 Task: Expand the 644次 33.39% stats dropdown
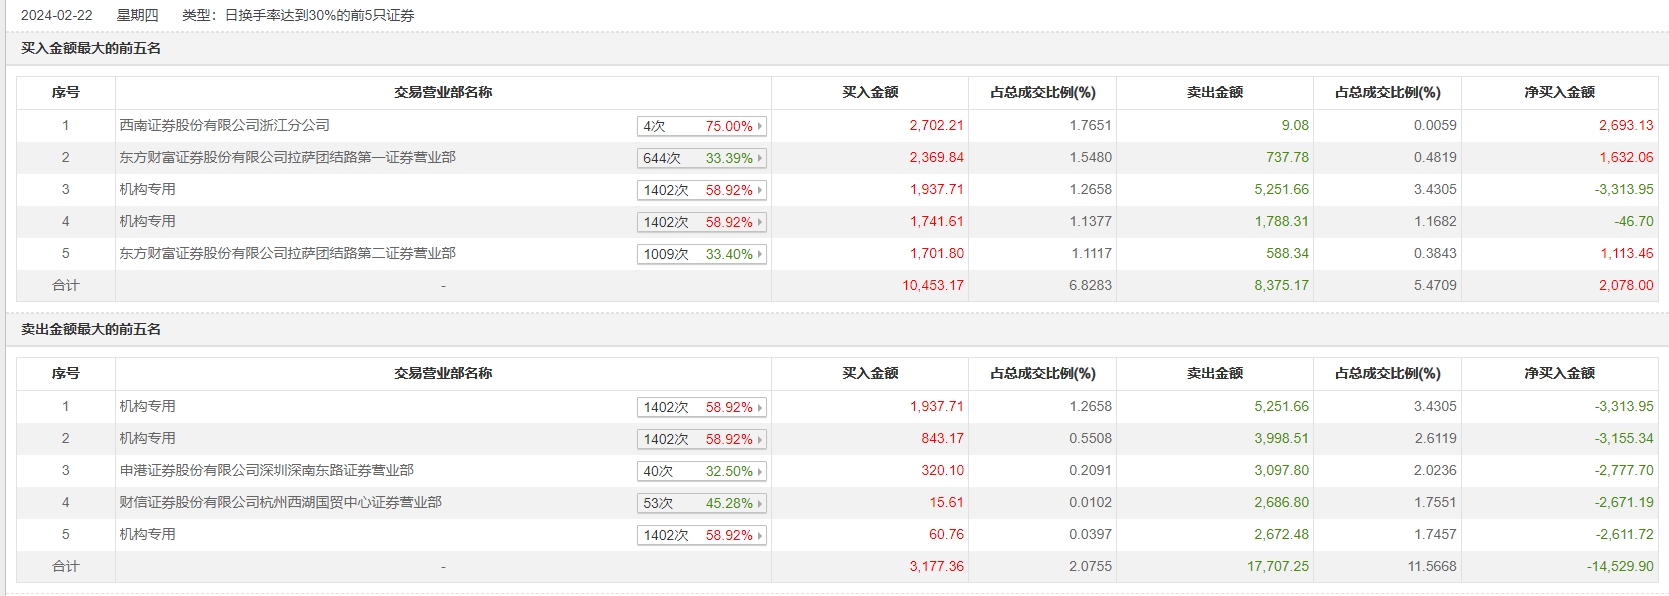[x=760, y=158]
